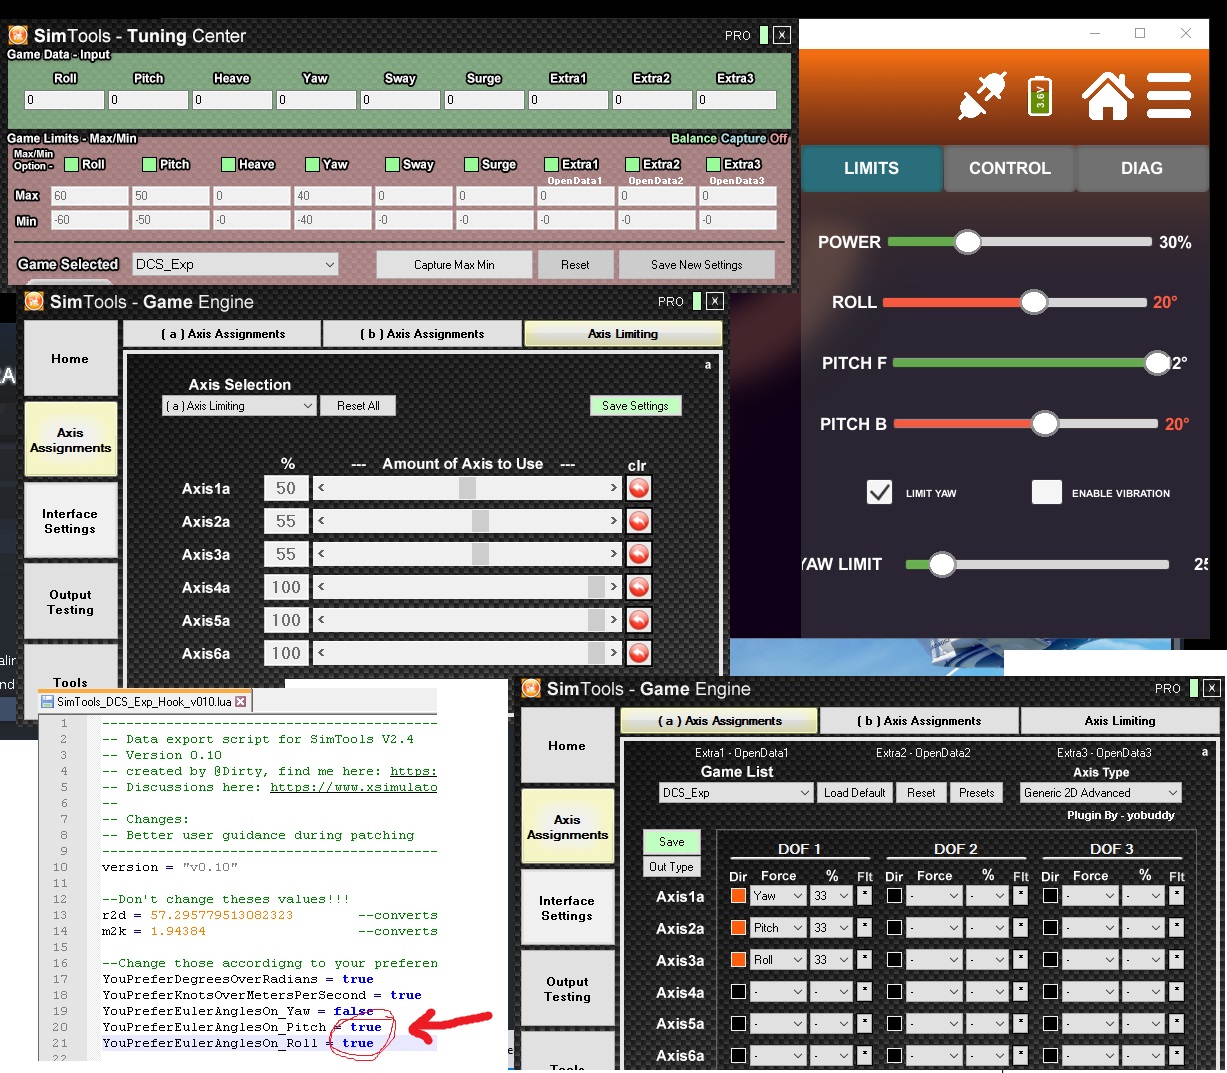Click the POWER slider handle
Viewport: 1227px width, 1073px height.
[x=967, y=242]
